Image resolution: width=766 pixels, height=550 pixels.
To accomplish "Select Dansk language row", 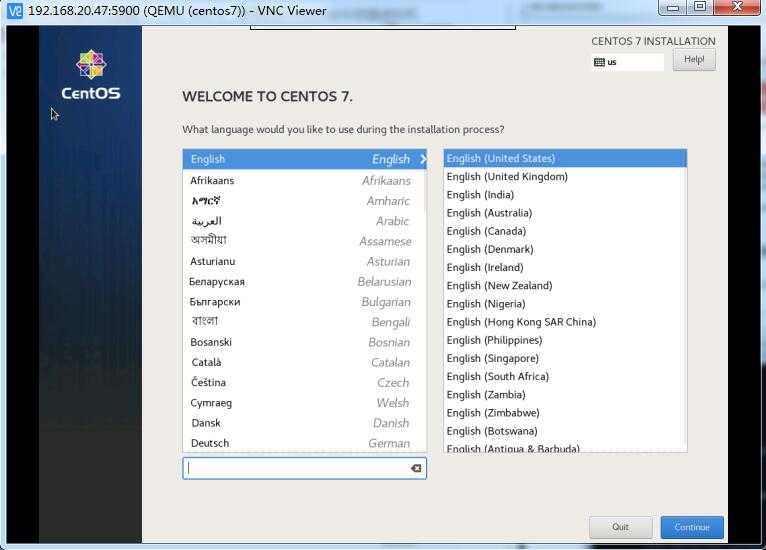I will 304,423.
